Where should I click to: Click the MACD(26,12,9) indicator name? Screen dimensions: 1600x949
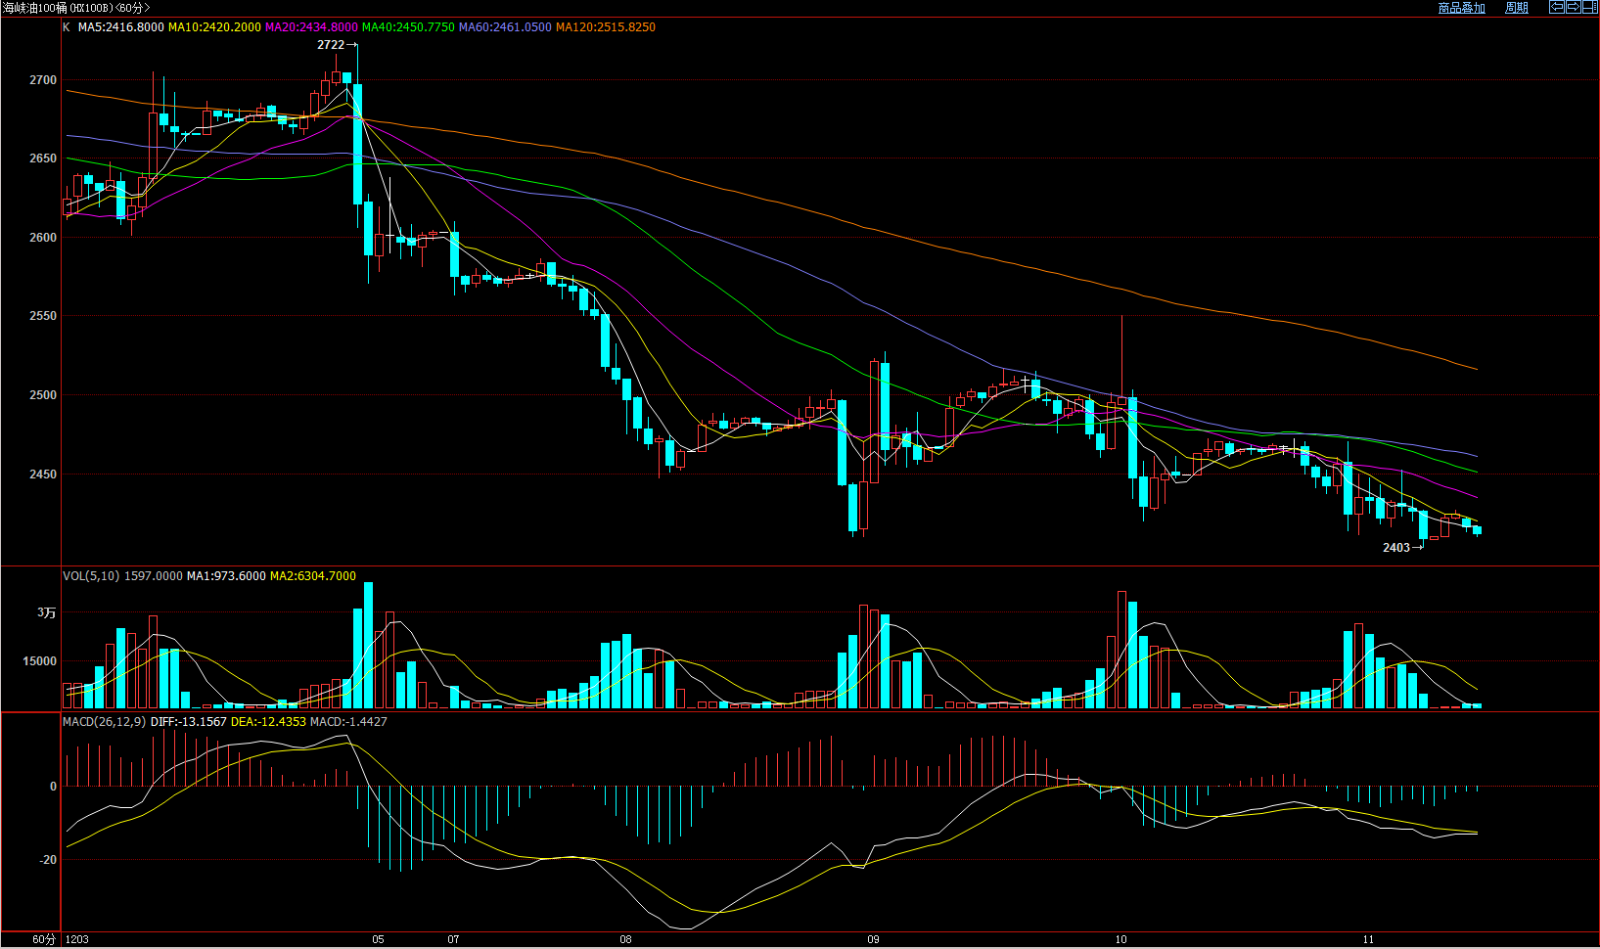tap(104, 721)
